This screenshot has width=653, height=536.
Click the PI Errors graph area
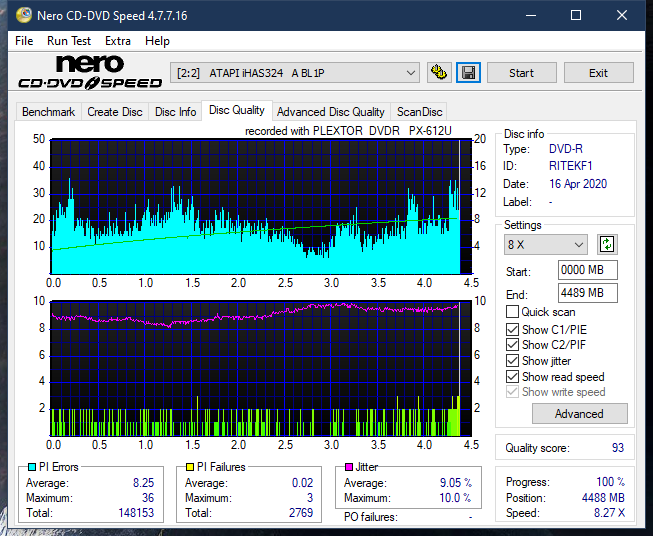pyautogui.click(x=261, y=207)
